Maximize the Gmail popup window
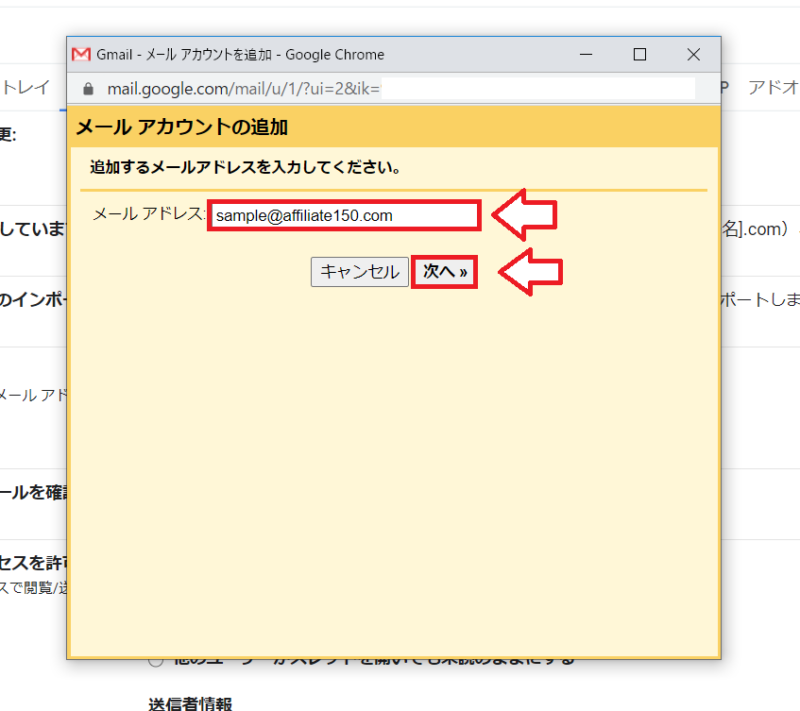 [639, 54]
